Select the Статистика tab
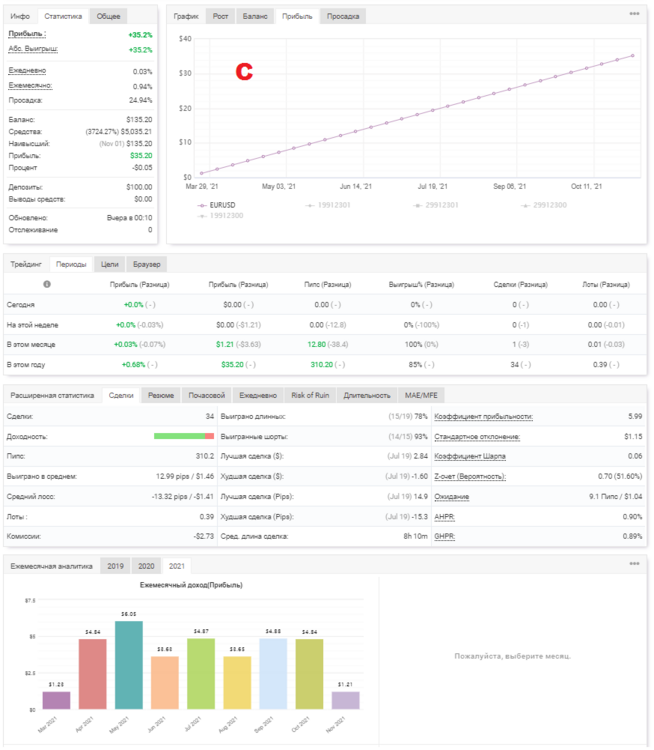Viewport: 654px width, 750px height. 63,16
